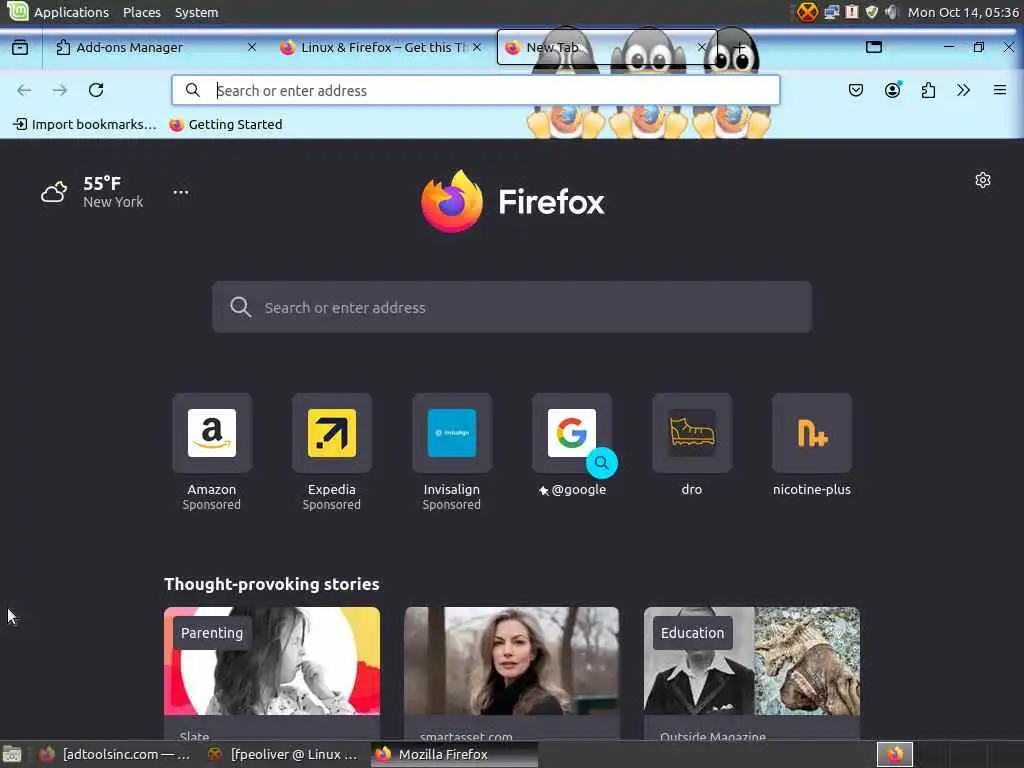
Task: Open the Pocket save icon
Action: (856, 90)
